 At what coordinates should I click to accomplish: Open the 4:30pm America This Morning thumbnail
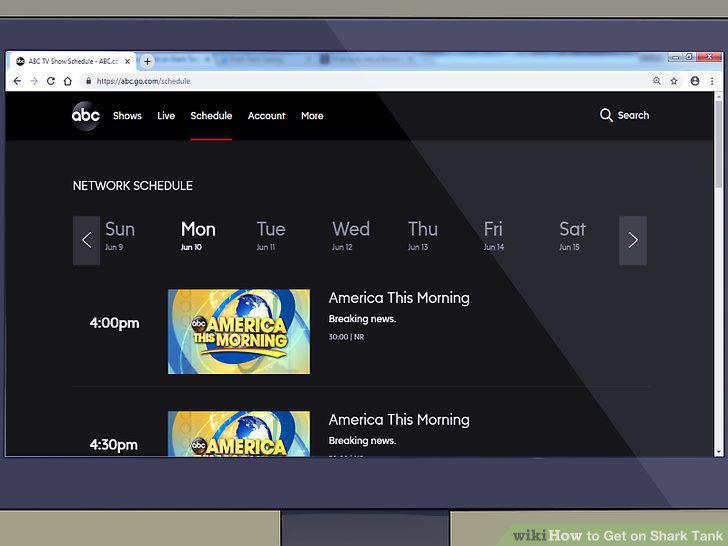(239, 433)
